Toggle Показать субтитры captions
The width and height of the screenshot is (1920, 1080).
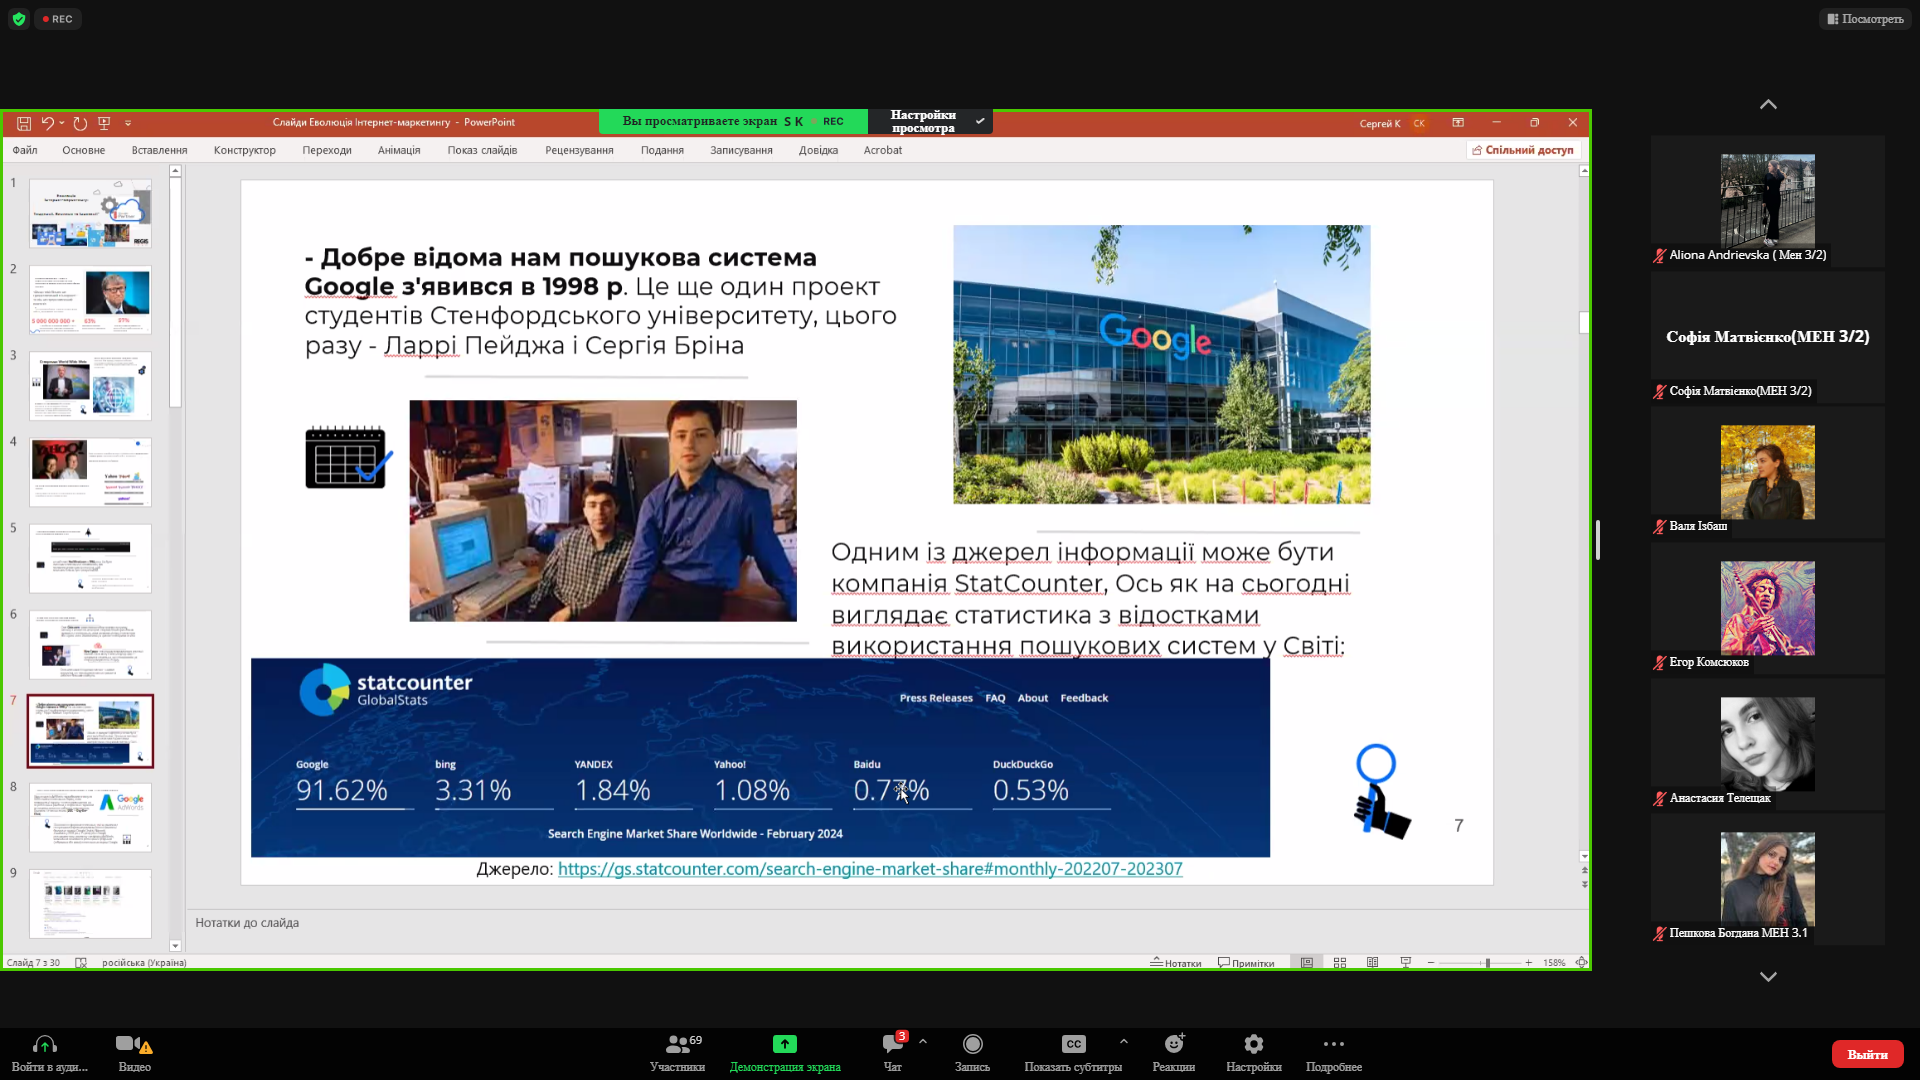click(x=1073, y=1053)
